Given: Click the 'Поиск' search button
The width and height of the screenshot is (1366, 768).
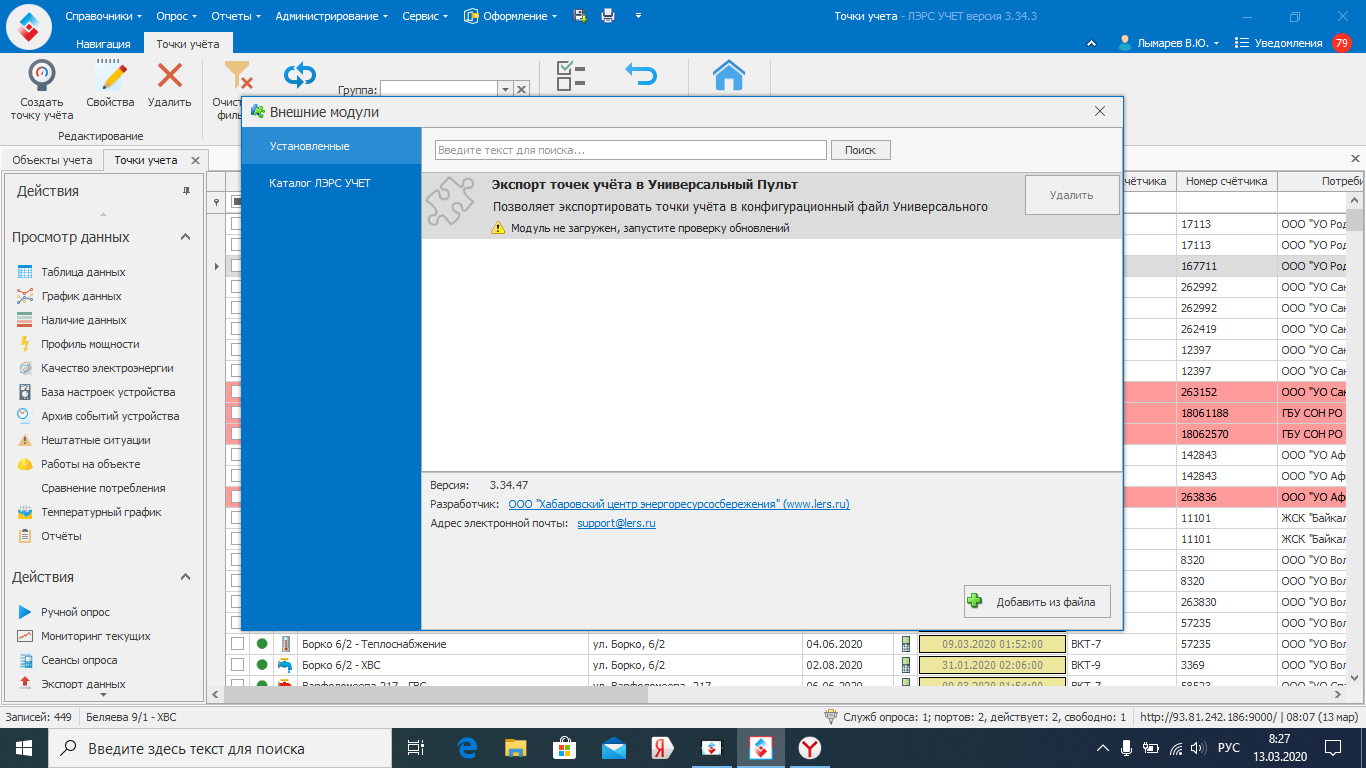Looking at the screenshot, I should (x=860, y=150).
